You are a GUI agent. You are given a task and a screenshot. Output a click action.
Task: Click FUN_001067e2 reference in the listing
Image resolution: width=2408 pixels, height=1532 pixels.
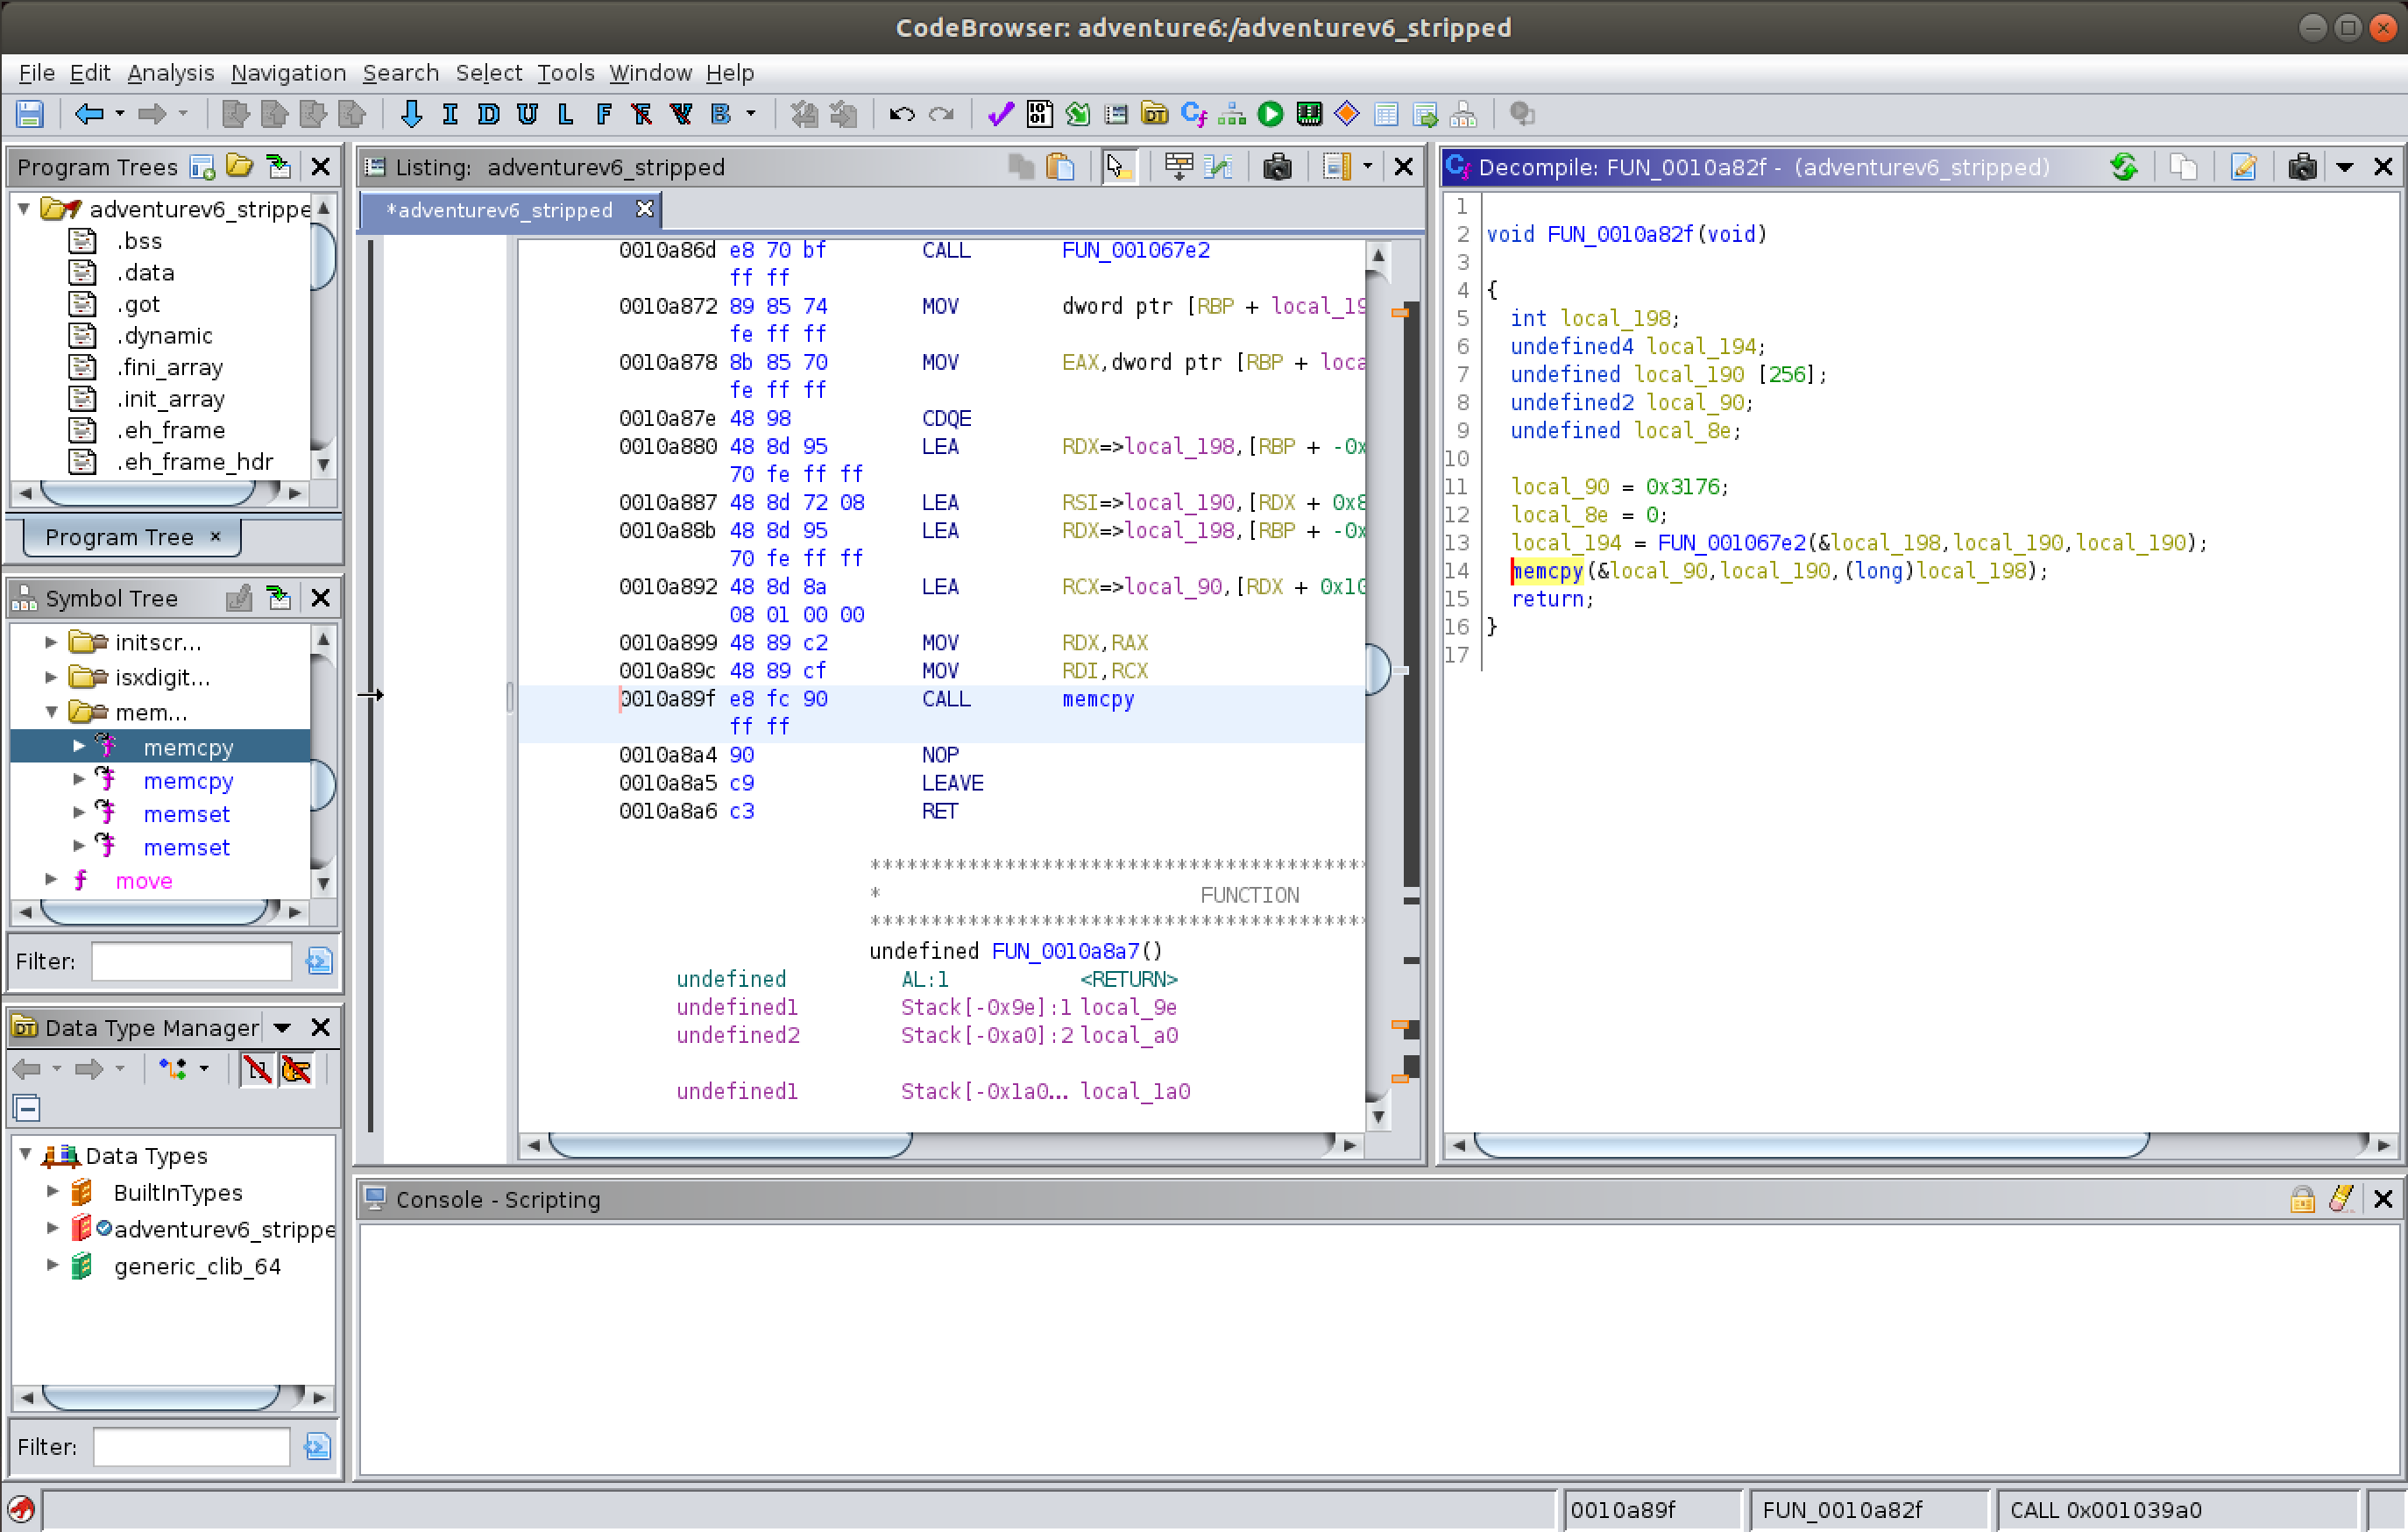click(1135, 250)
